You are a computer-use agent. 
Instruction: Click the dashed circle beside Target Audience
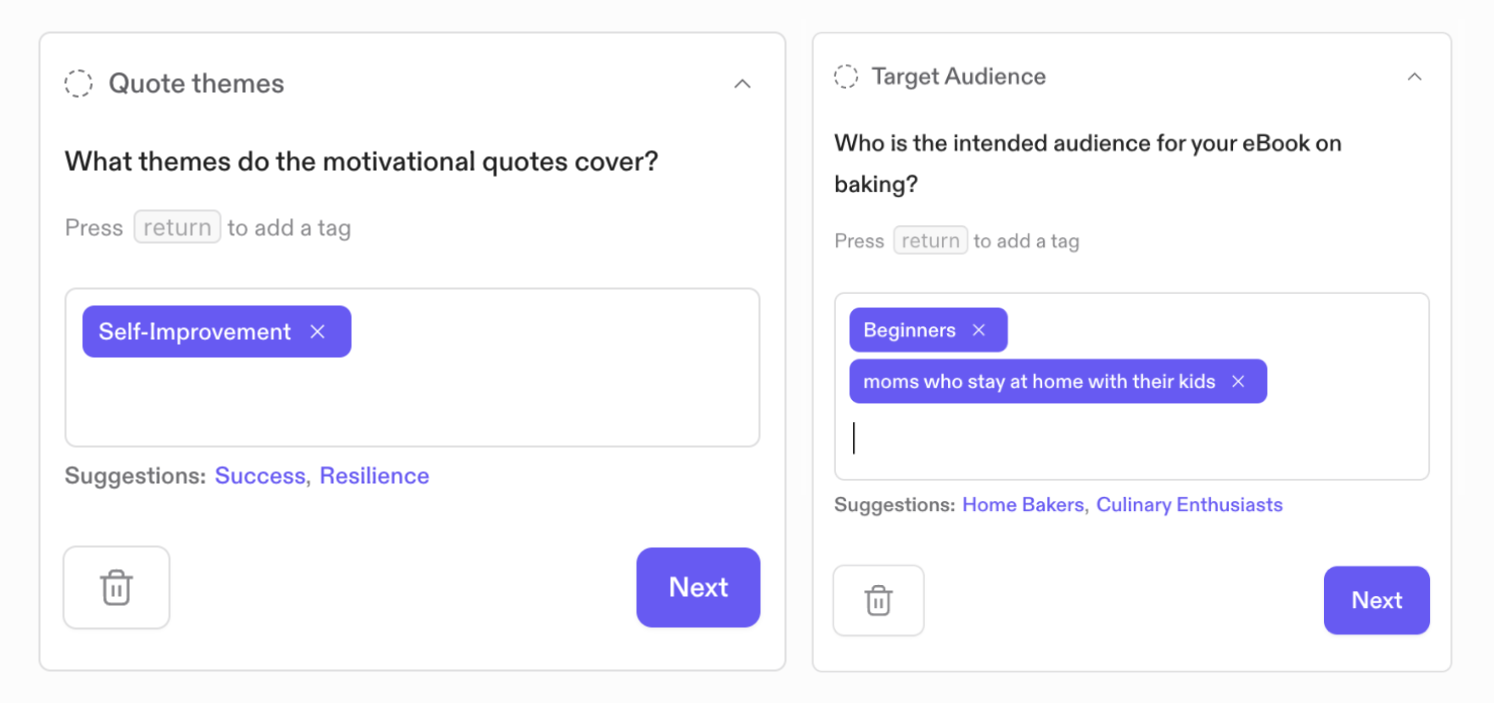pyautogui.click(x=846, y=77)
